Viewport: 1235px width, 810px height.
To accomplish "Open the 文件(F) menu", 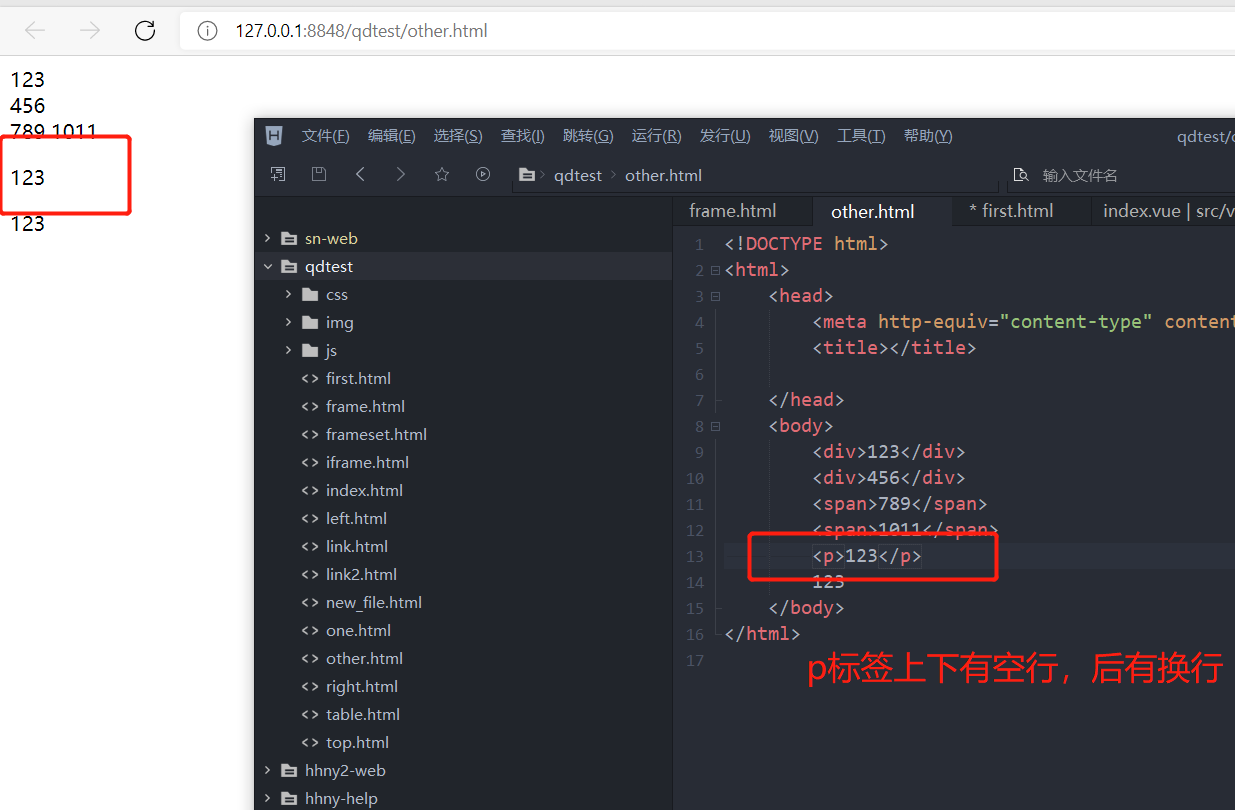I will click(x=326, y=136).
